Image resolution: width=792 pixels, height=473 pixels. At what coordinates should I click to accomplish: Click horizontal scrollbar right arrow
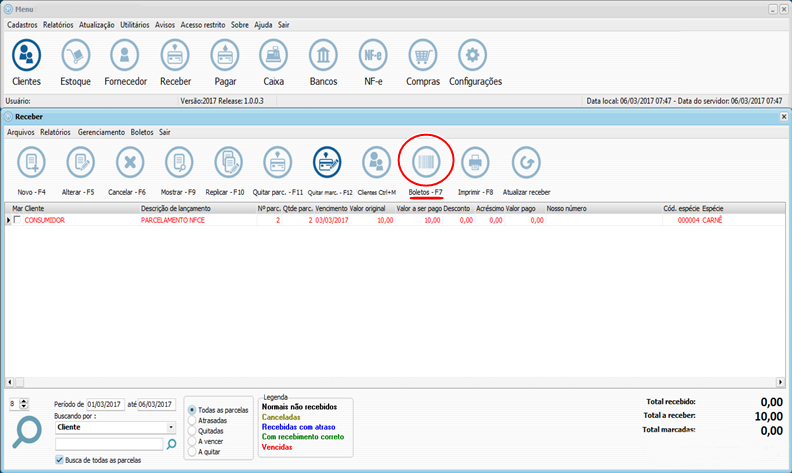click(x=780, y=382)
